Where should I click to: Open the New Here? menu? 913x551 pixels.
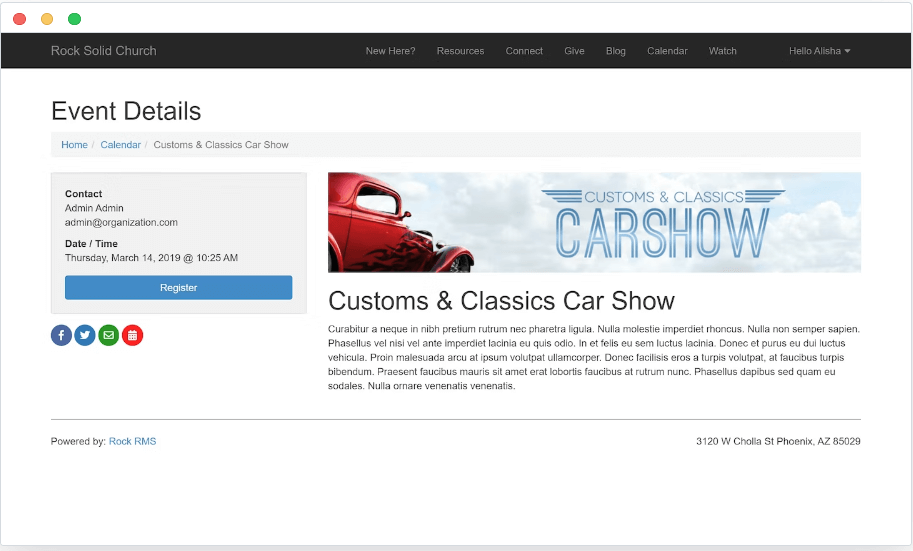coord(390,51)
